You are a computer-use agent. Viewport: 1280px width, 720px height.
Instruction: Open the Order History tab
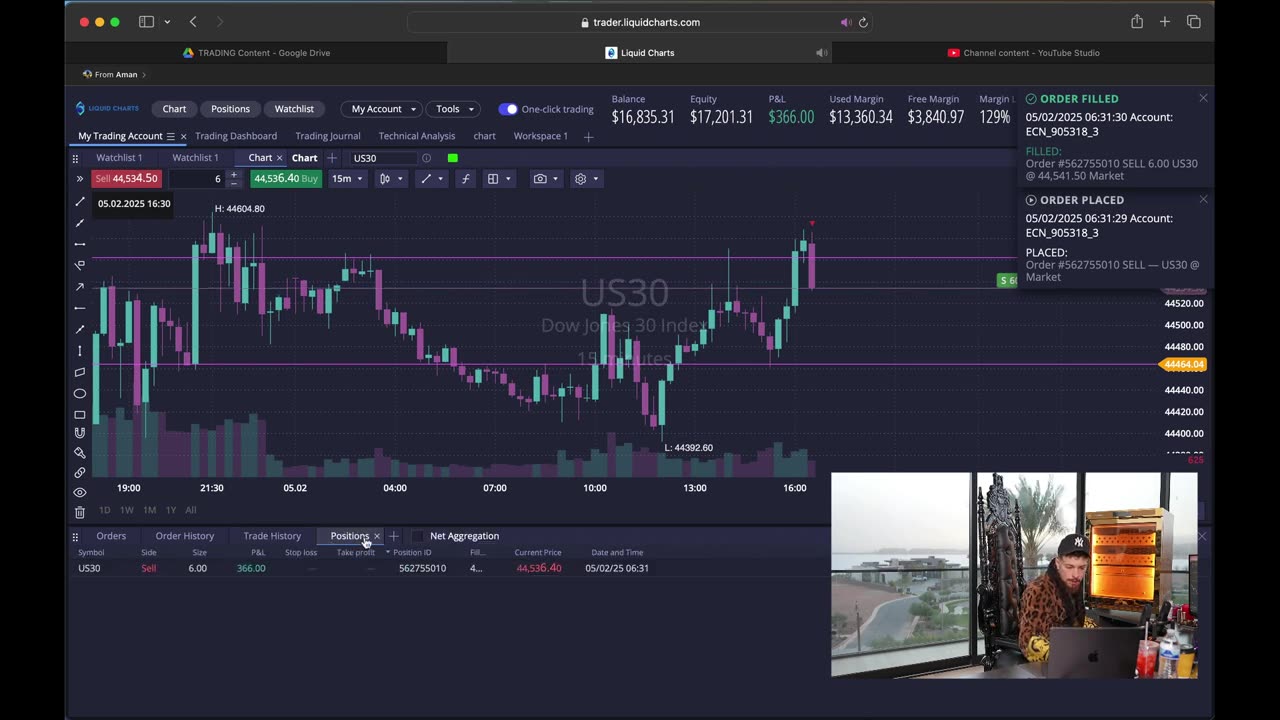click(185, 536)
